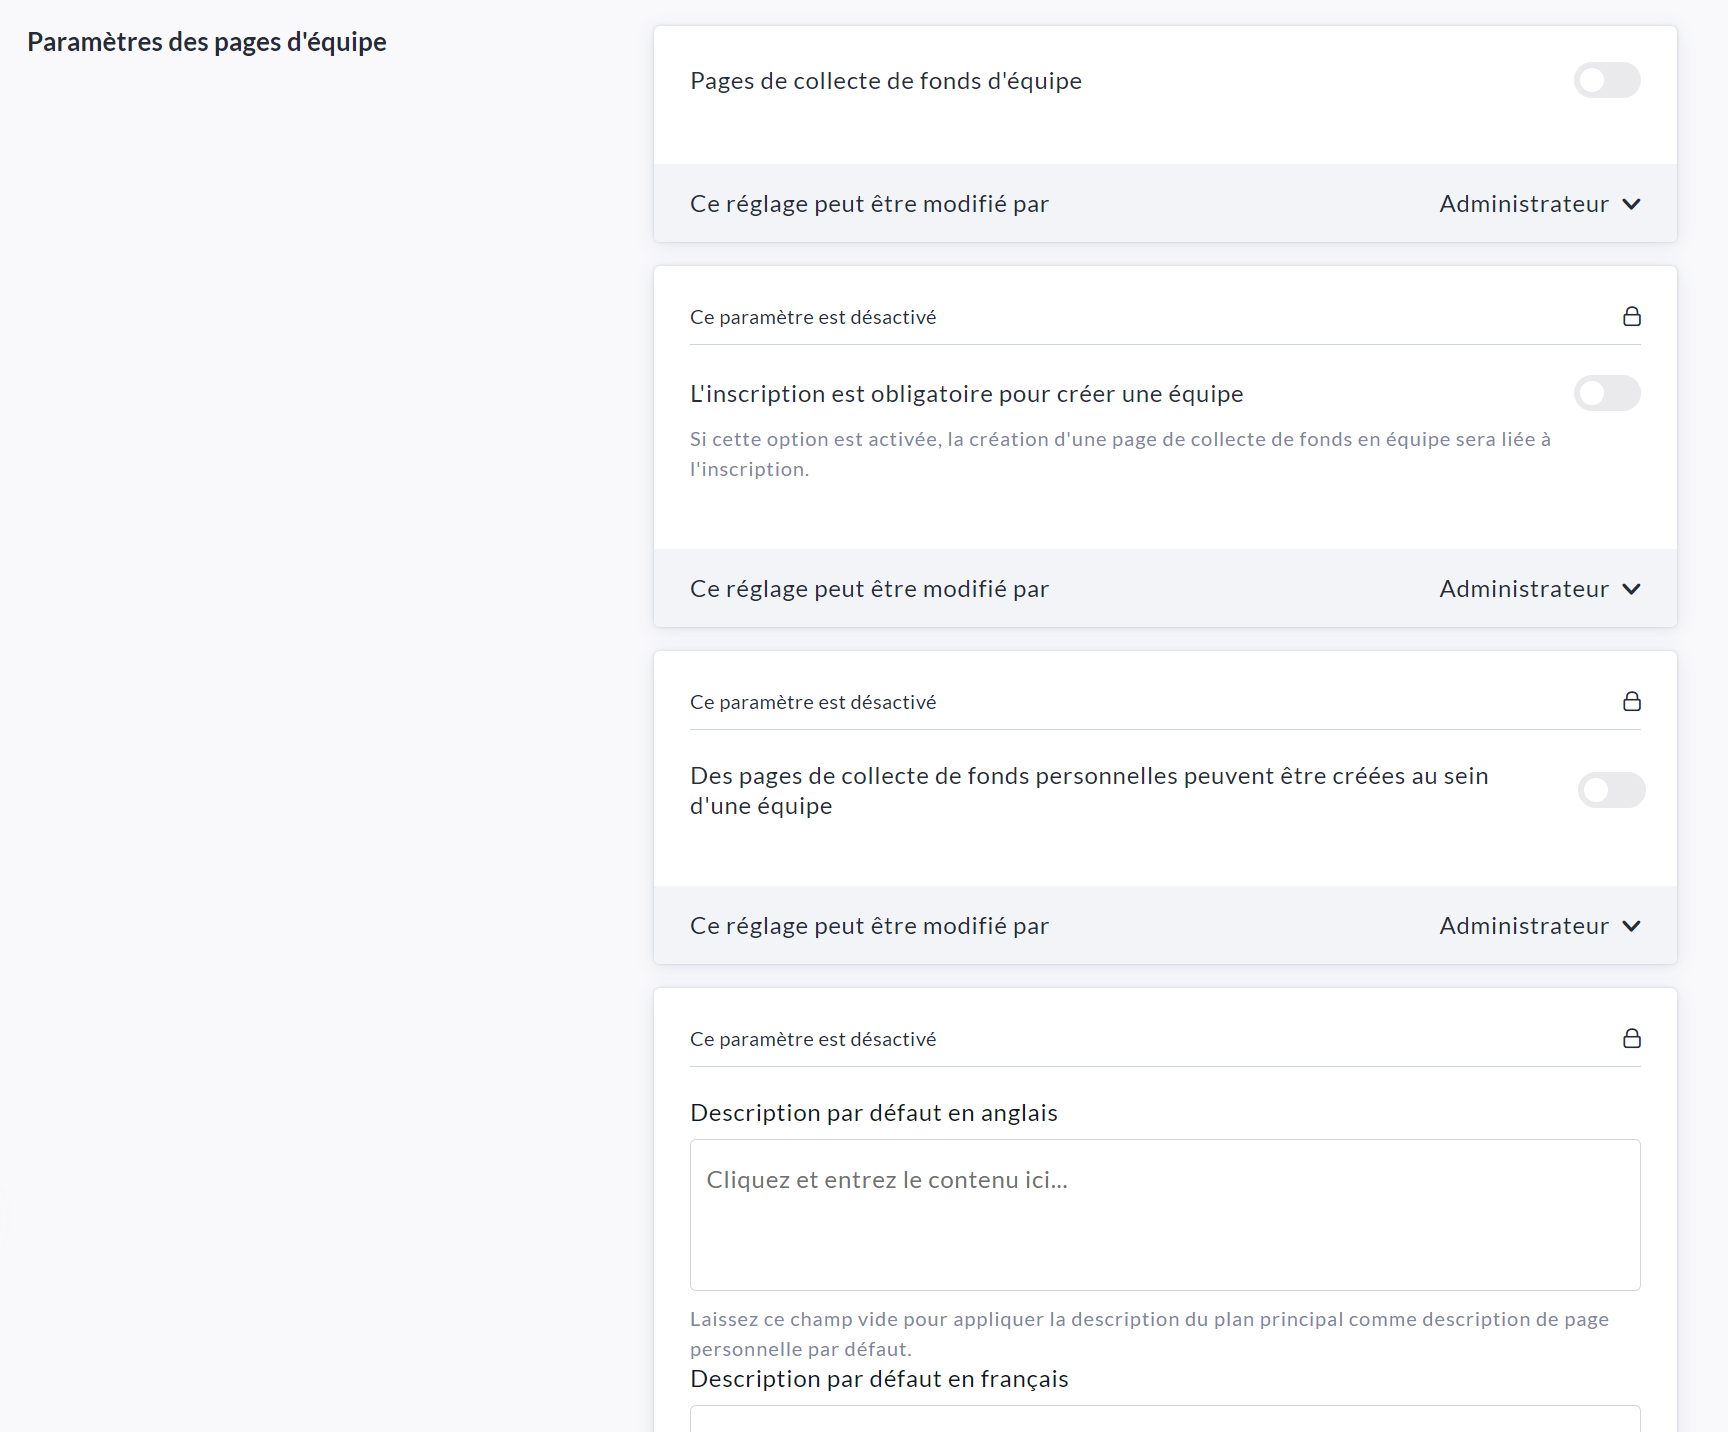Image resolution: width=1728 pixels, height=1432 pixels.
Task: Click into the English default description text area
Action: click(1164, 1214)
